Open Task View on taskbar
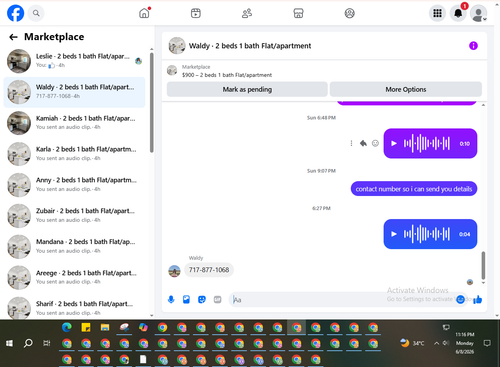500x367 pixels. 47,343
